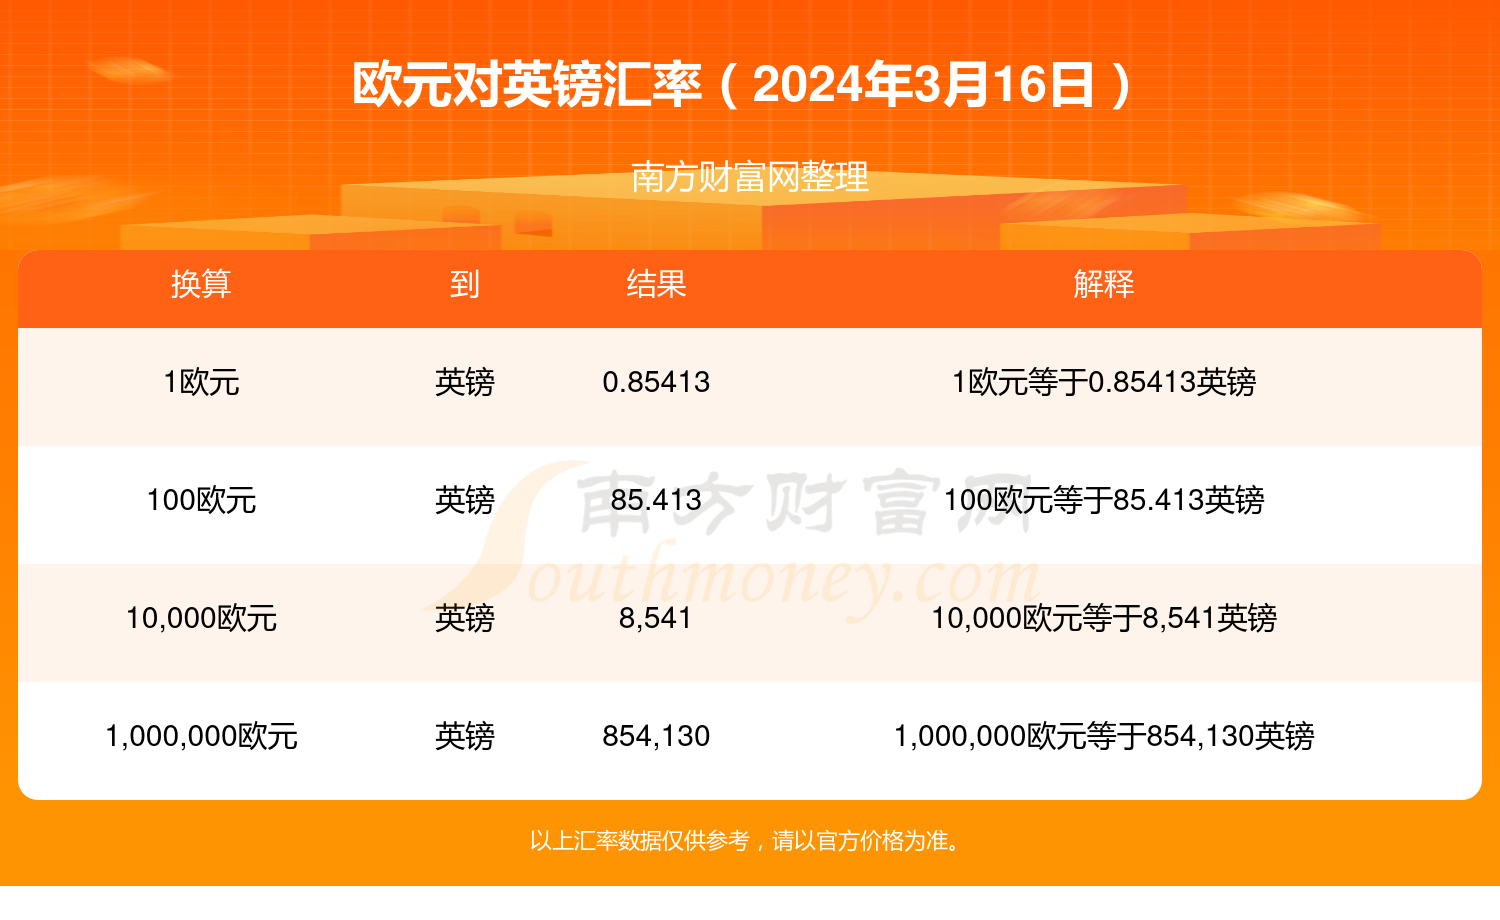This screenshot has width=1500, height=920.
Task: Click the 100欧元 cell
Action: 201,500
